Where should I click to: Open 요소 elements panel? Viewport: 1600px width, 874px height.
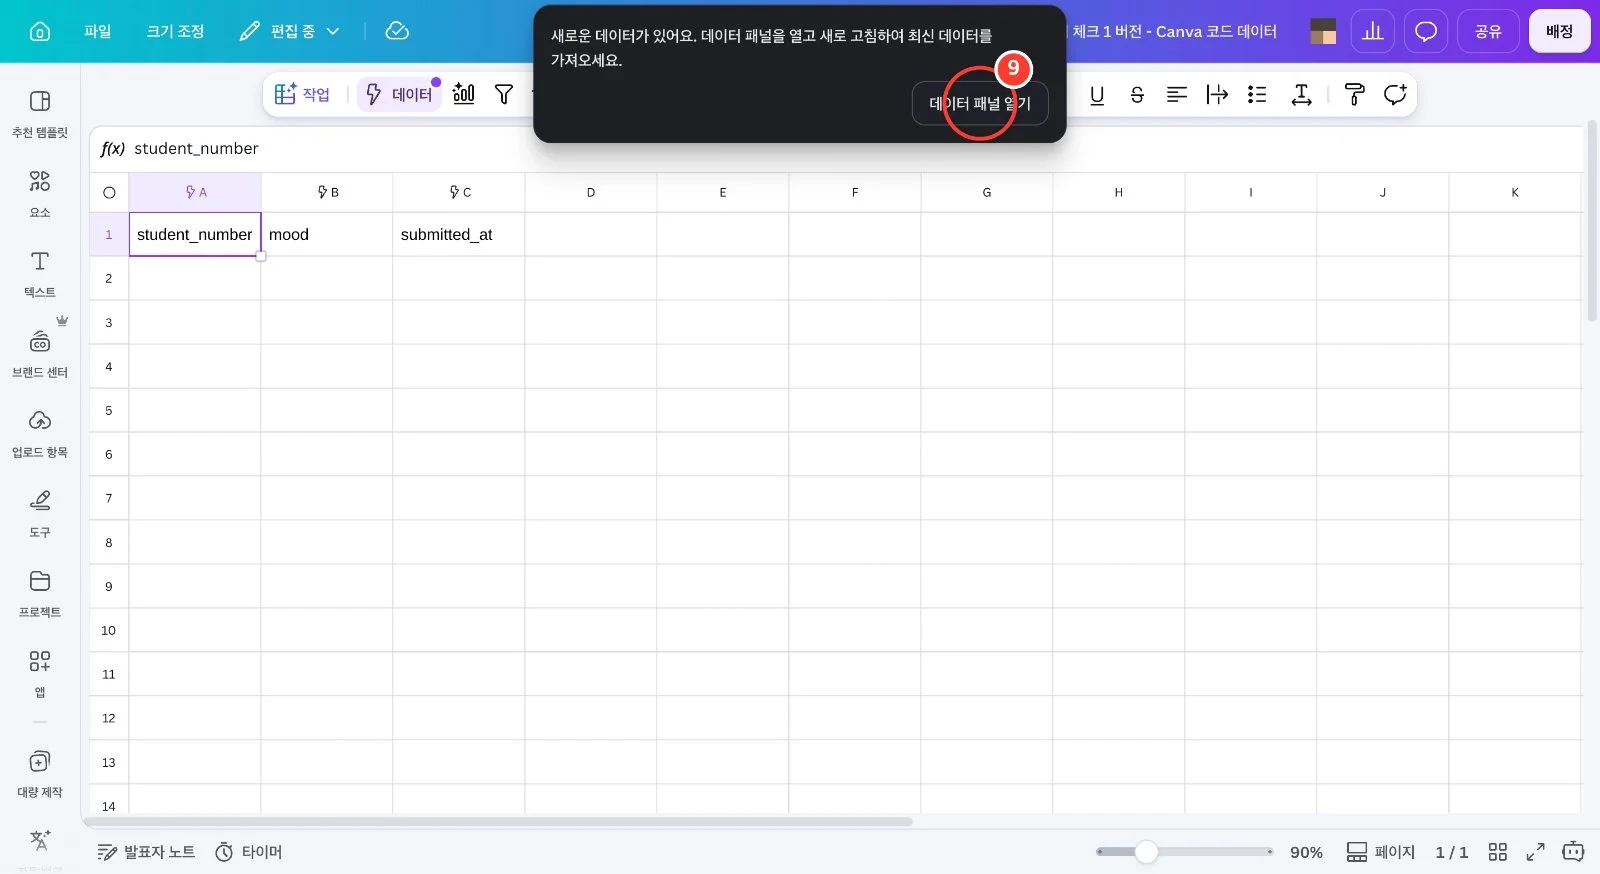[40, 194]
